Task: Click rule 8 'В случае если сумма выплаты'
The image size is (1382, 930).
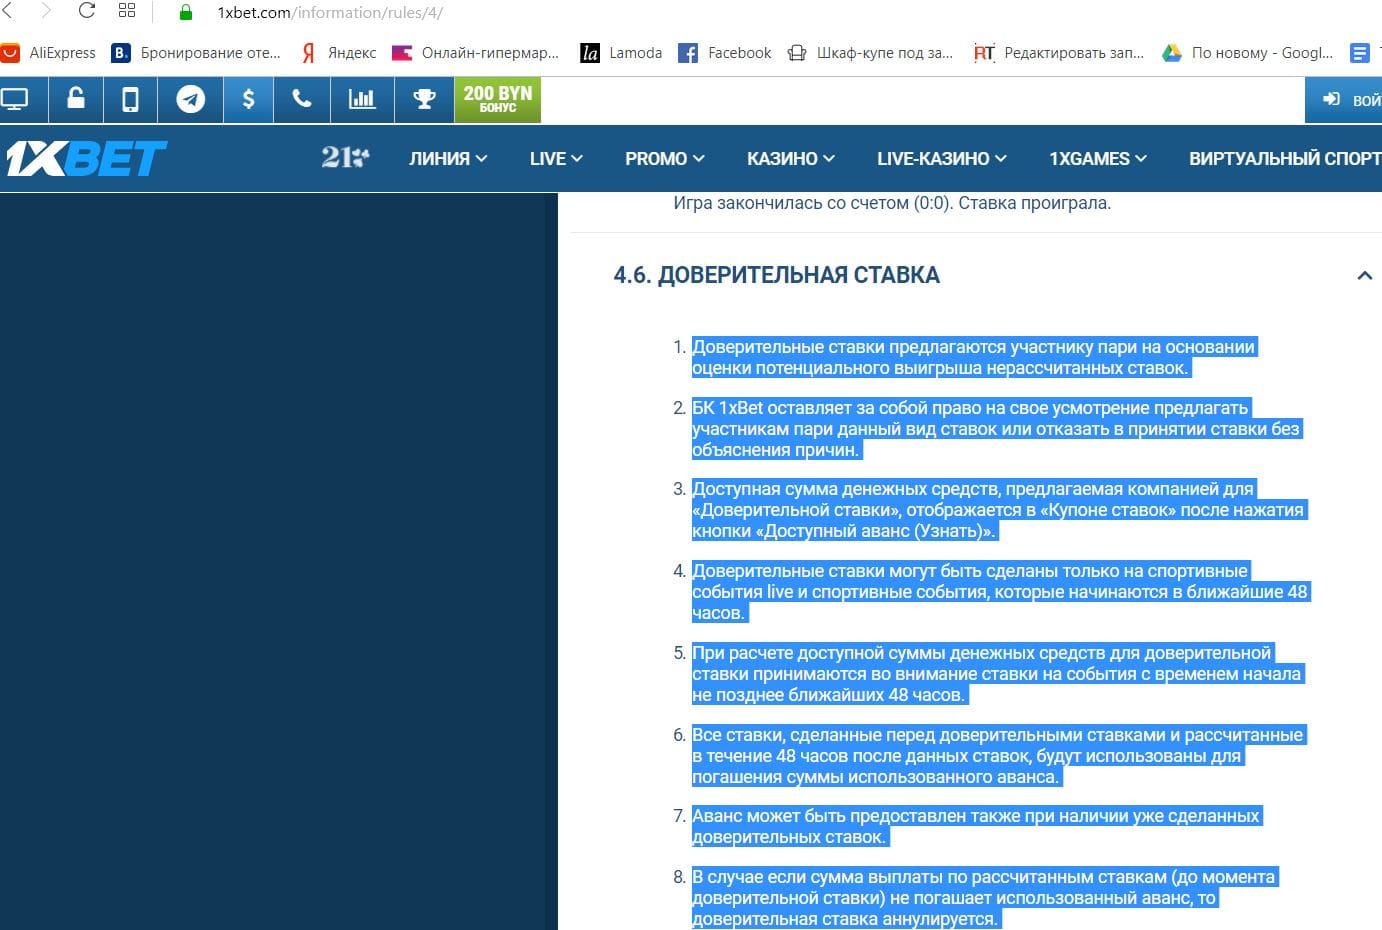Action: coord(985,898)
